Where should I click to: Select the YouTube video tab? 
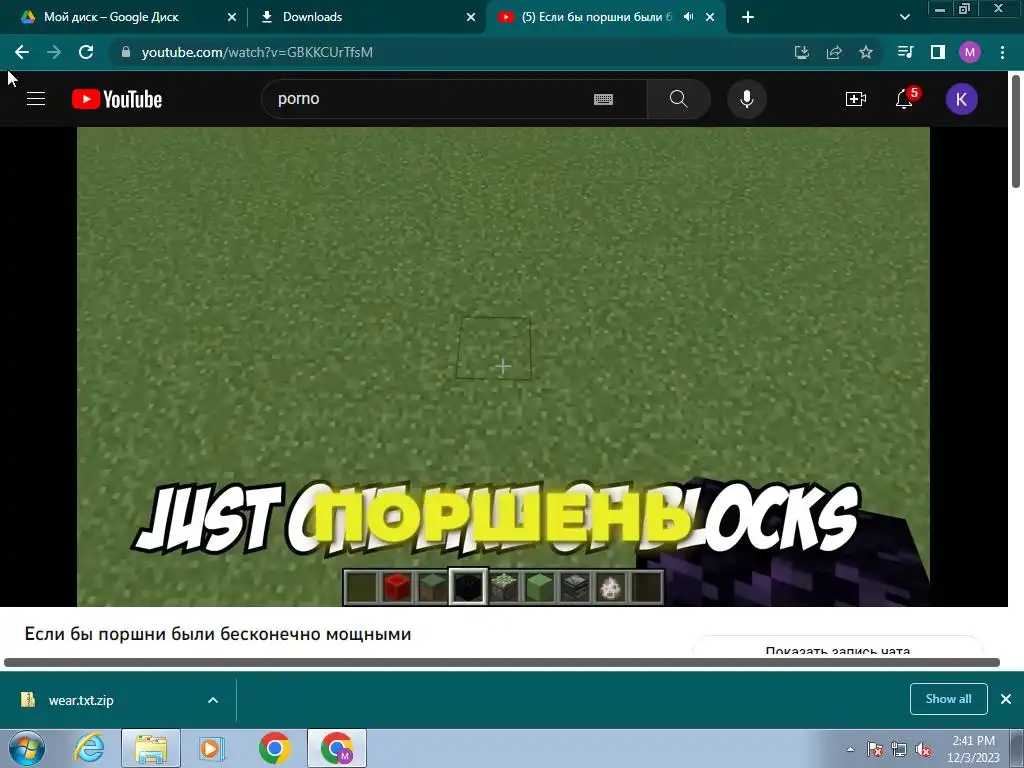pyautogui.click(x=605, y=17)
